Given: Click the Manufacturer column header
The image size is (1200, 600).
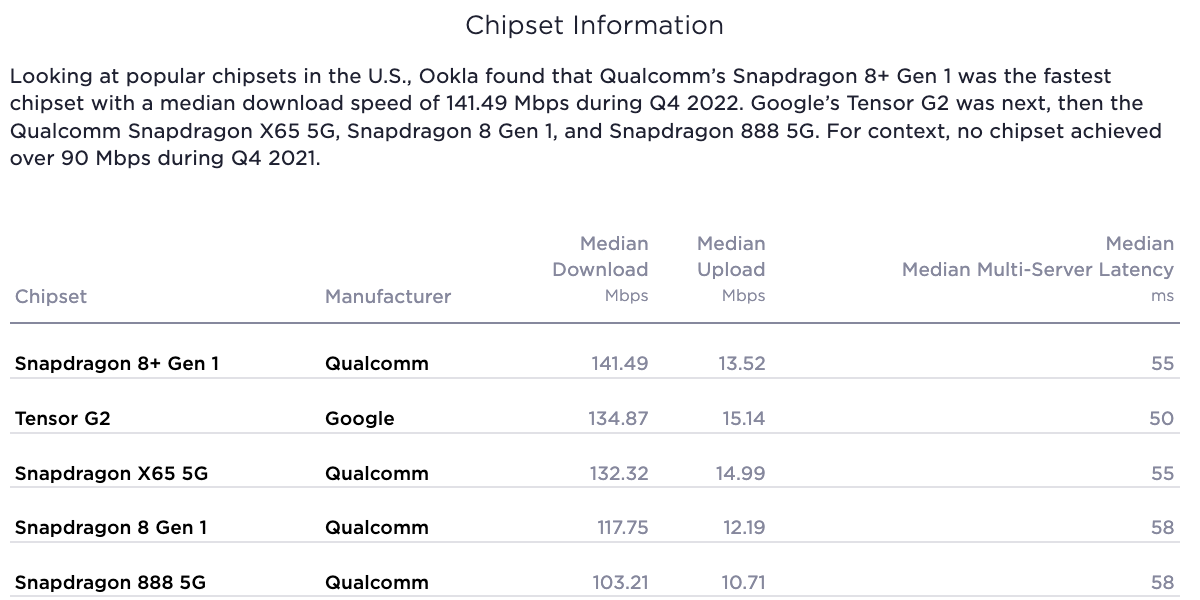Looking at the screenshot, I should 388,296.
